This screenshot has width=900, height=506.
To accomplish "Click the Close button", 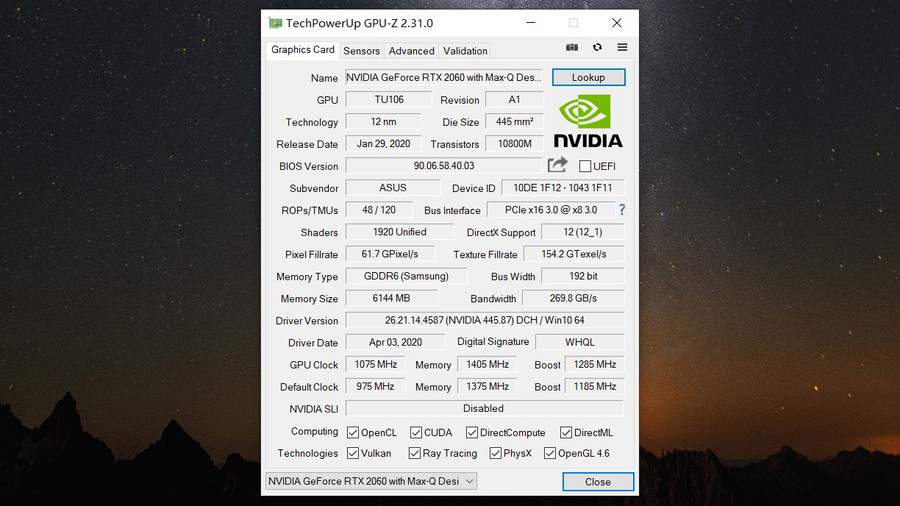I will [x=598, y=481].
